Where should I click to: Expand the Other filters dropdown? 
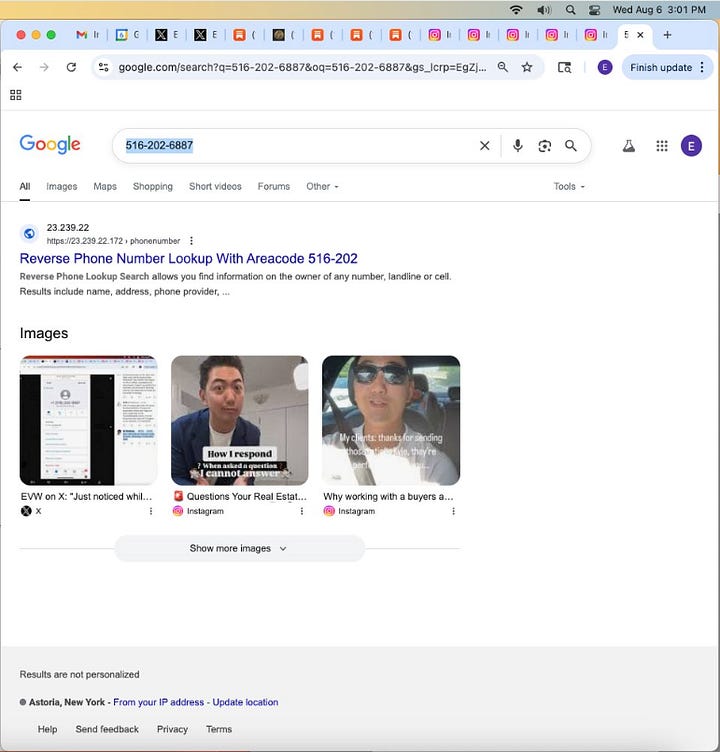(x=322, y=187)
